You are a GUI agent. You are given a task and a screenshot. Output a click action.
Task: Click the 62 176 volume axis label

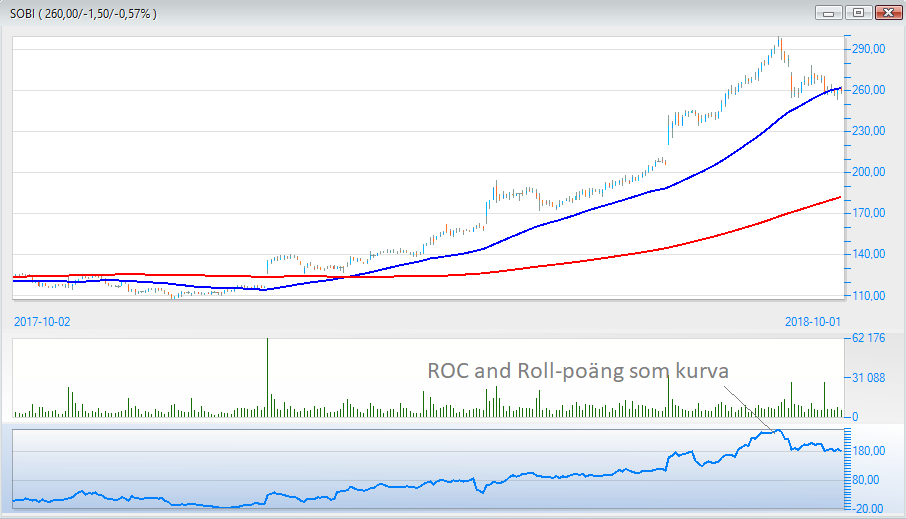point(868,338)
